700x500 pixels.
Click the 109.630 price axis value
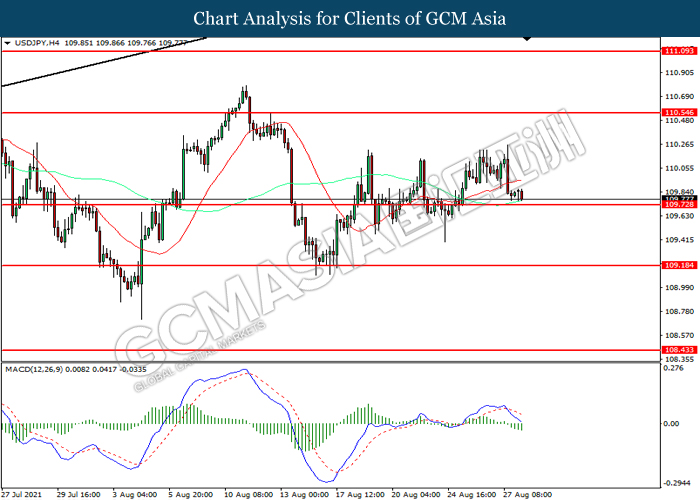679,216
